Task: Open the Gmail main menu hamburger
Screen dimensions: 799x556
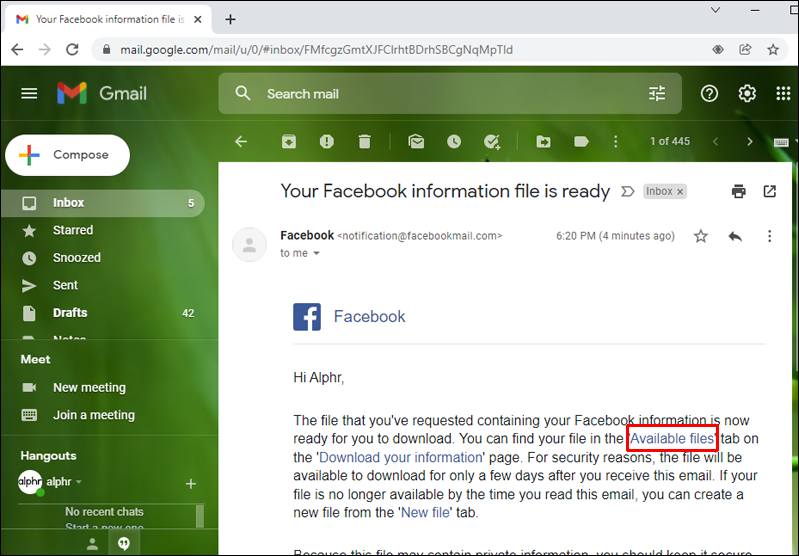Action: (x=29, y=93)
